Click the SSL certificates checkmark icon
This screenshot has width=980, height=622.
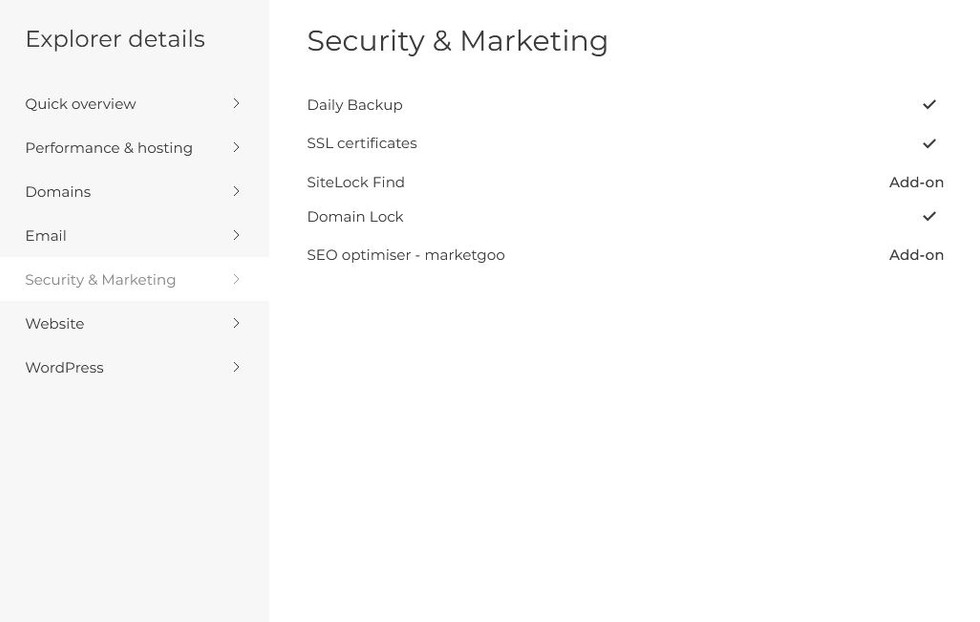pyautogui.click(x=929, y=144)
